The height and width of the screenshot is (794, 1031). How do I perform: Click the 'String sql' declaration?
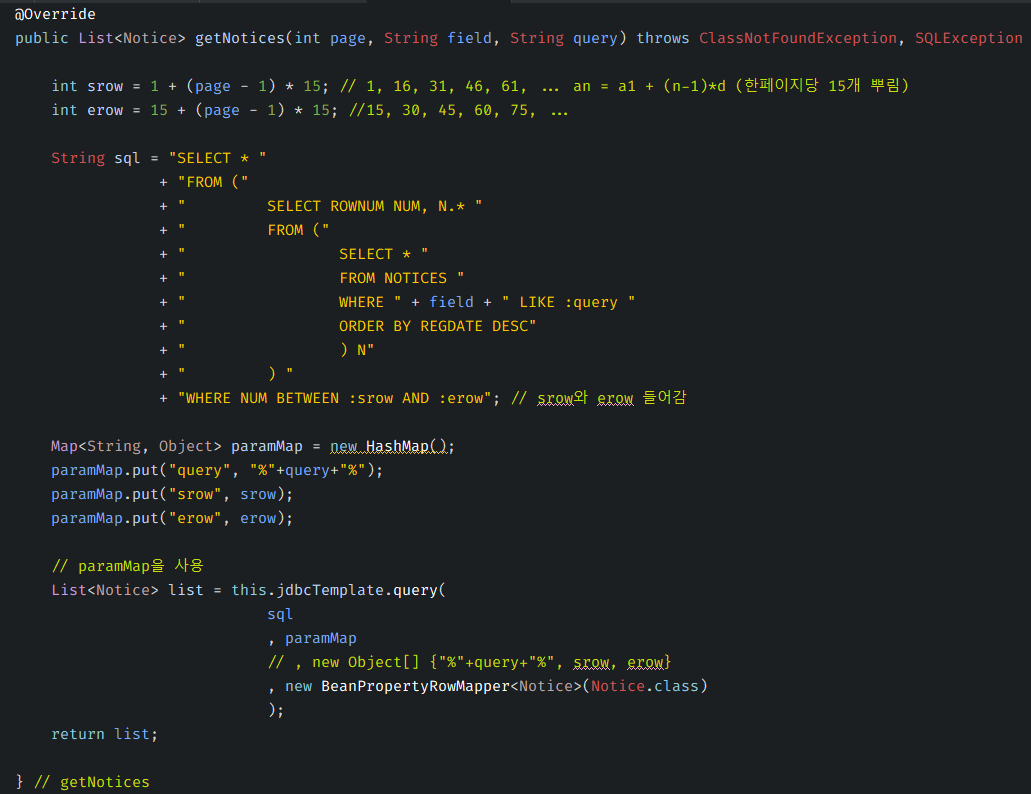tap(95, 158)
